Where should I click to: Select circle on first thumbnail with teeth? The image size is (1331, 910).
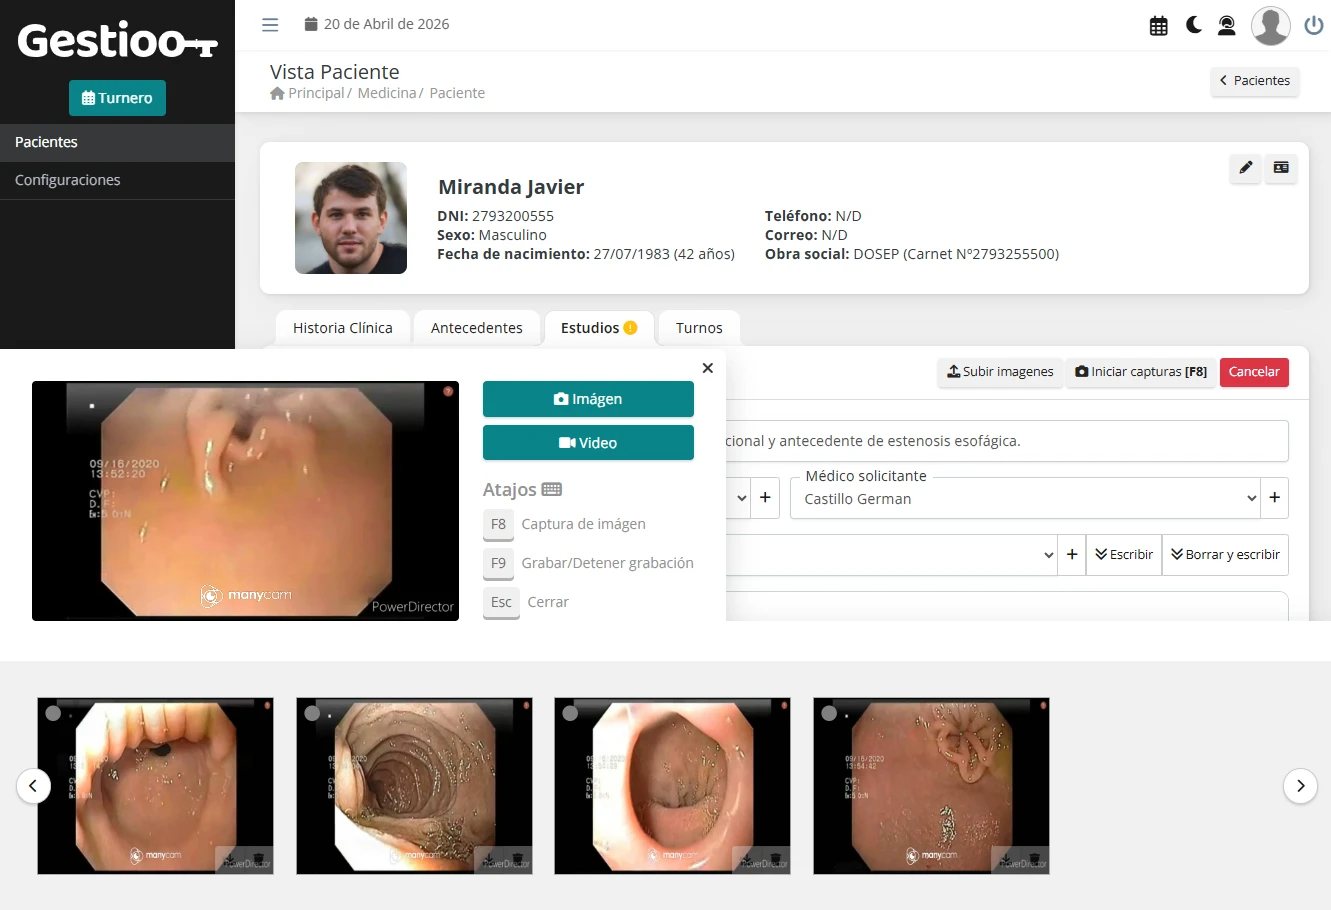coord(53,713)
